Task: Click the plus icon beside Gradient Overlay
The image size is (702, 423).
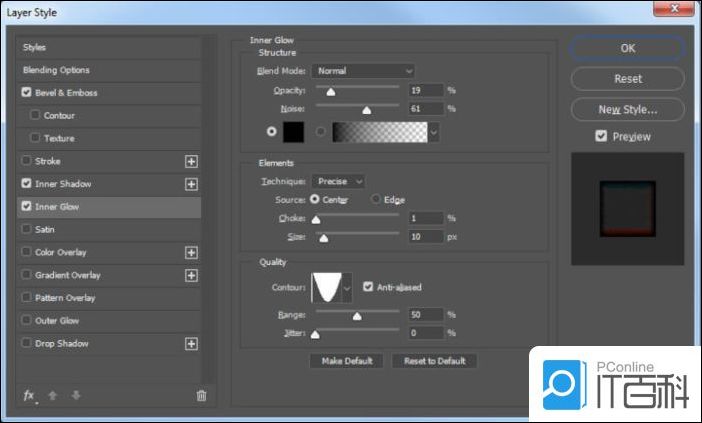Action: coord(191,275)
